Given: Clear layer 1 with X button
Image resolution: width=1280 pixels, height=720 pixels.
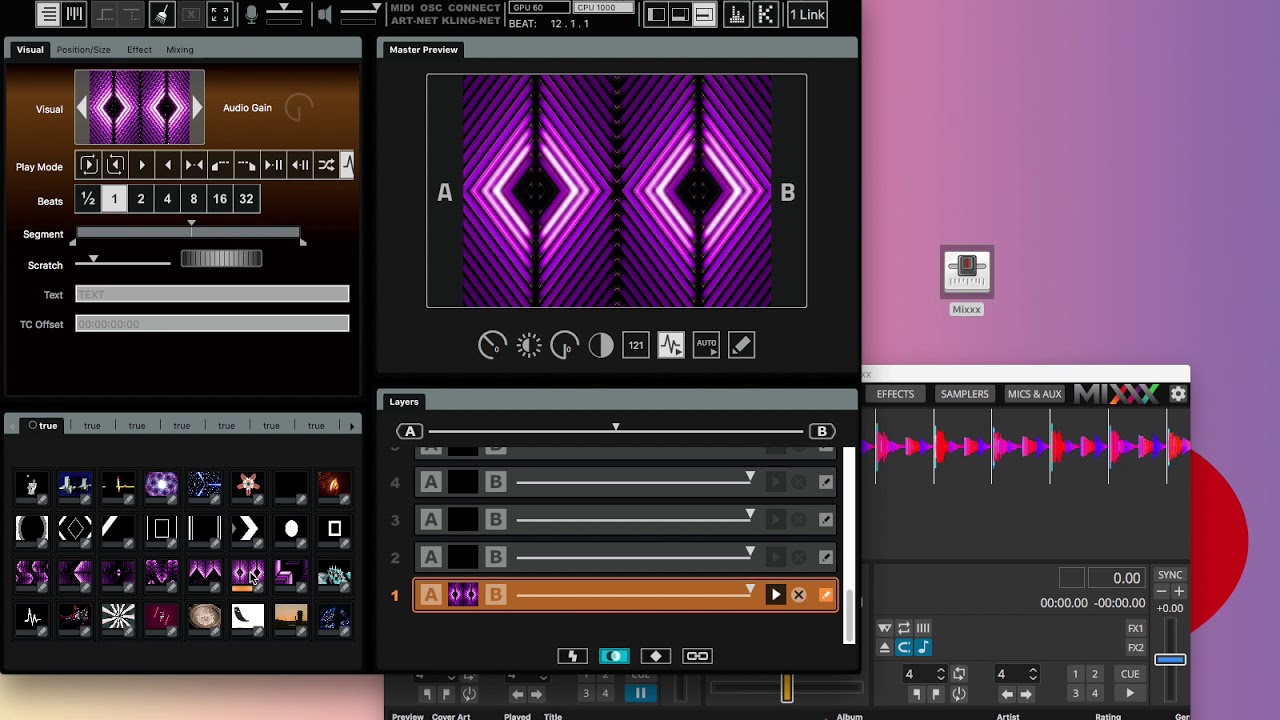Looking at the screenshot, I should [x=799, y=595].
